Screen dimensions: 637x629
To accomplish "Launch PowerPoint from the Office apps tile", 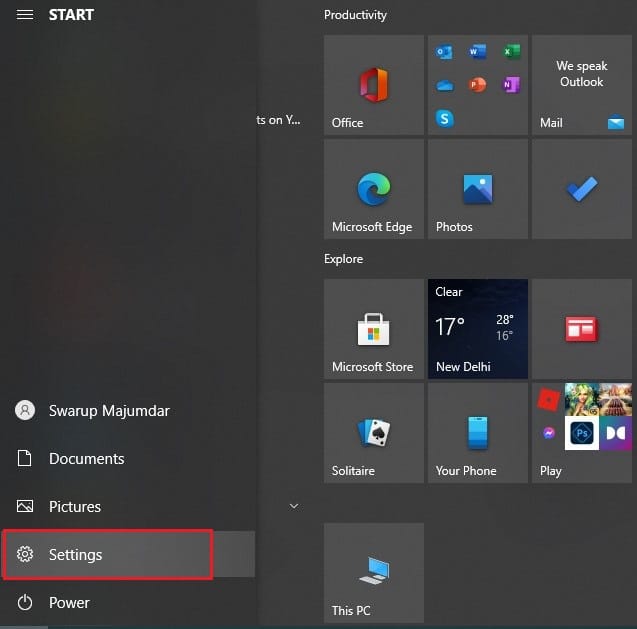I will [x=477, y=85].
